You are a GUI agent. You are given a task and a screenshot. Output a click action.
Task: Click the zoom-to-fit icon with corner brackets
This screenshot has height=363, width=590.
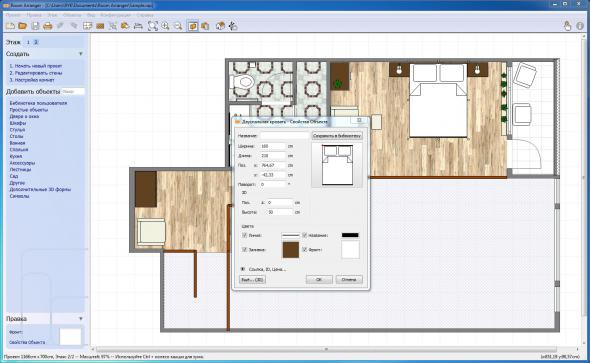point(153,26)
